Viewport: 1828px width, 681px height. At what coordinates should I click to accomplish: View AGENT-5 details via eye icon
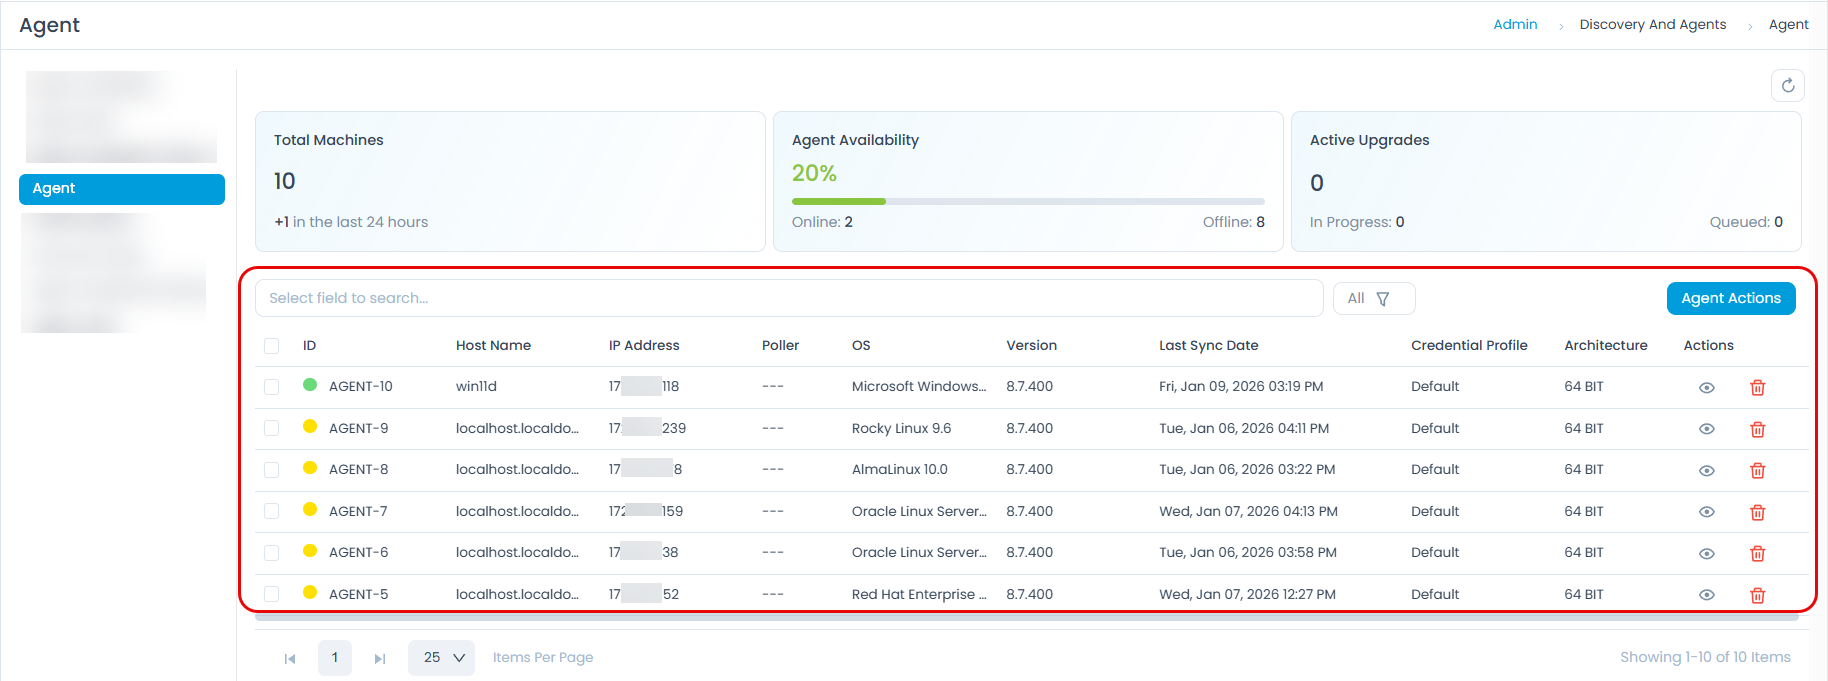1706,595
